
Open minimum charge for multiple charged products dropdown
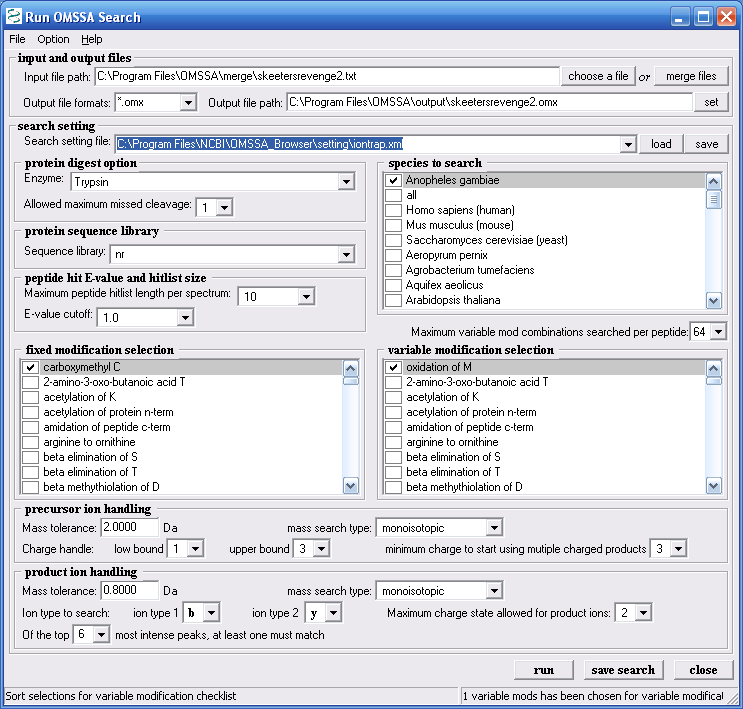[x=678, y=549]
